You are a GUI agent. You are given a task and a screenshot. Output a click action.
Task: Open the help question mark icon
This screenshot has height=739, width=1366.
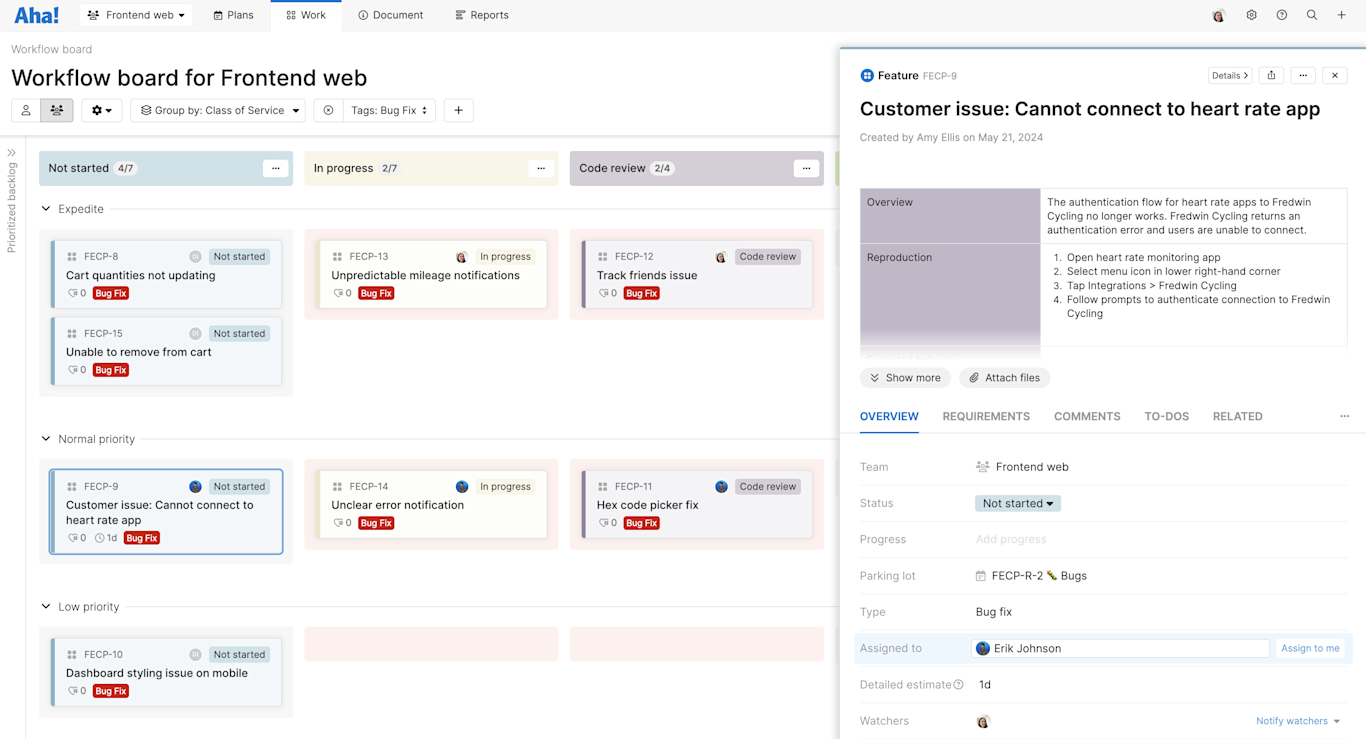pyautogui.click(x=1281, y=15)
